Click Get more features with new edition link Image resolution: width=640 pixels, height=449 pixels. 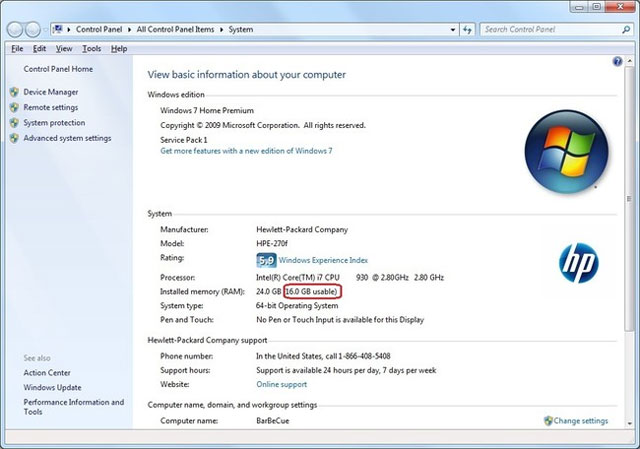[246, 151]
